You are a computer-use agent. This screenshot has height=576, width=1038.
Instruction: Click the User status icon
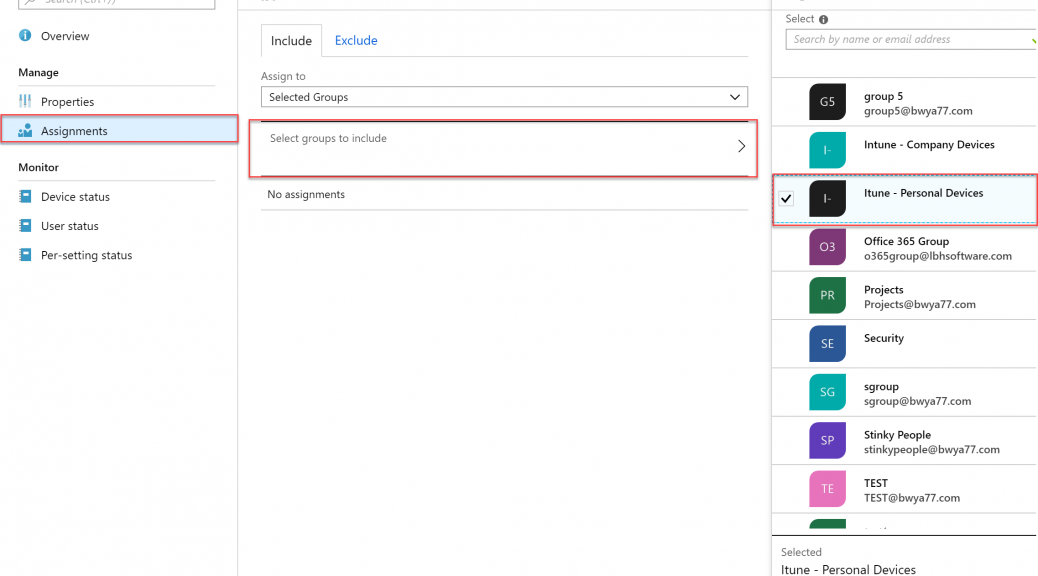25,225
